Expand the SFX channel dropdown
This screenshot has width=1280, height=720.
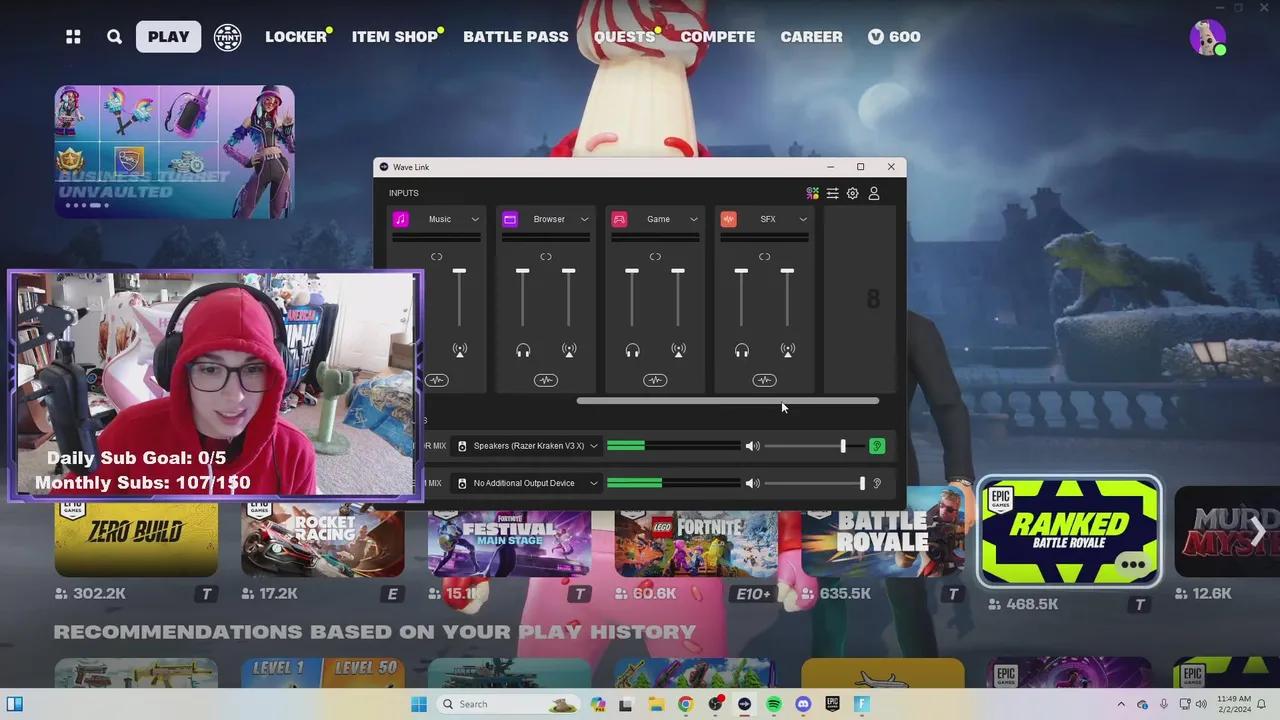(802, 219)
